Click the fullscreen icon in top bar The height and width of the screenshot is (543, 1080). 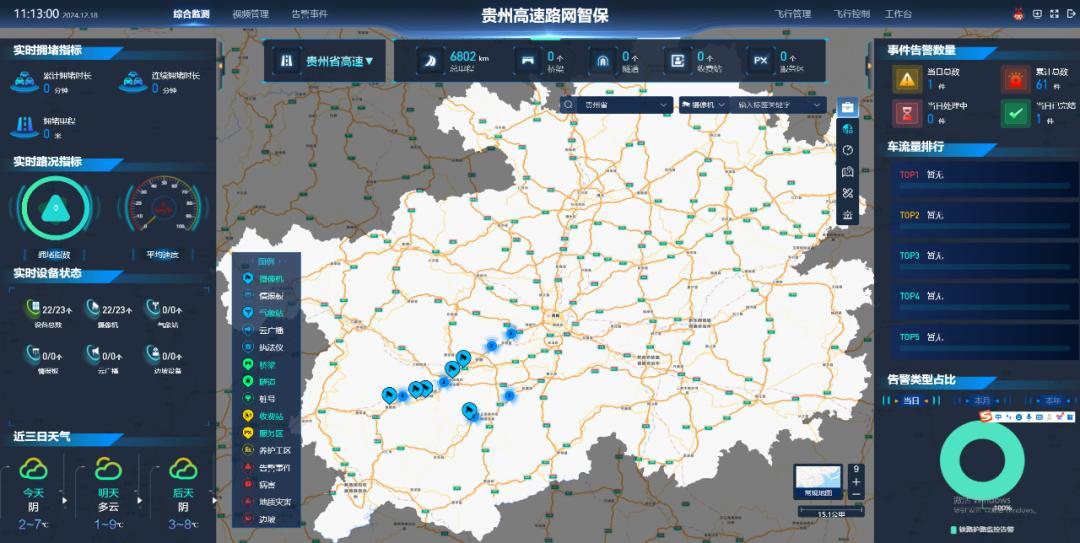pos(1052,14)
